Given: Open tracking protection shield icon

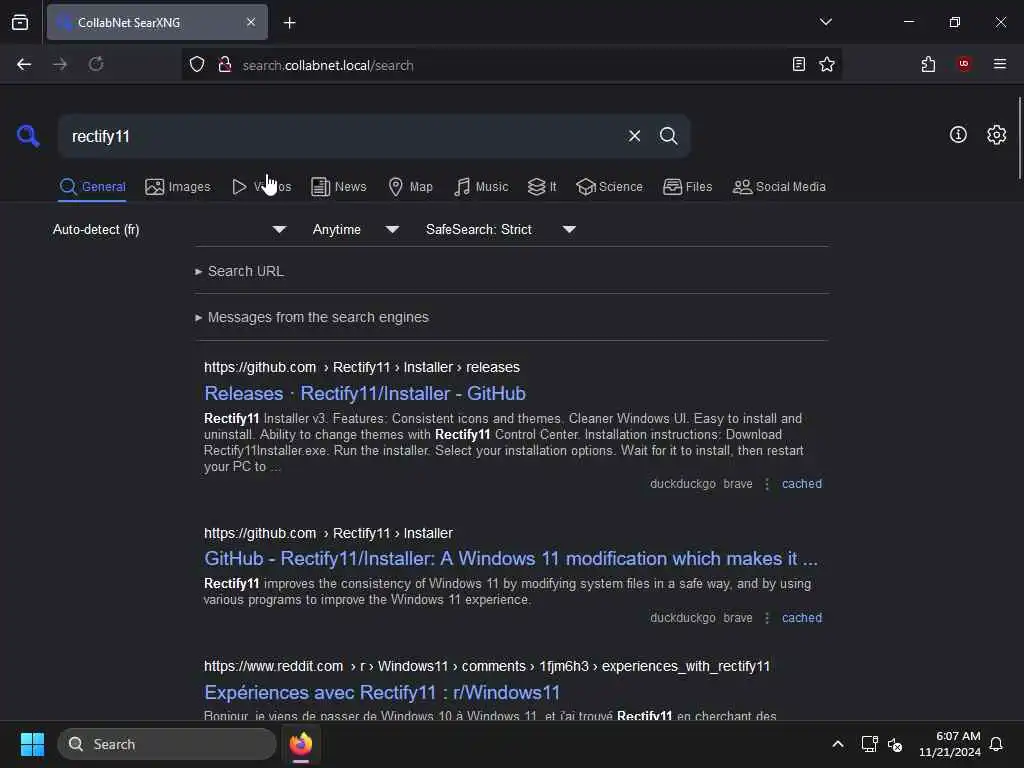Looking at the screenshot, I should pyautogui.click(x=197, y=64).
